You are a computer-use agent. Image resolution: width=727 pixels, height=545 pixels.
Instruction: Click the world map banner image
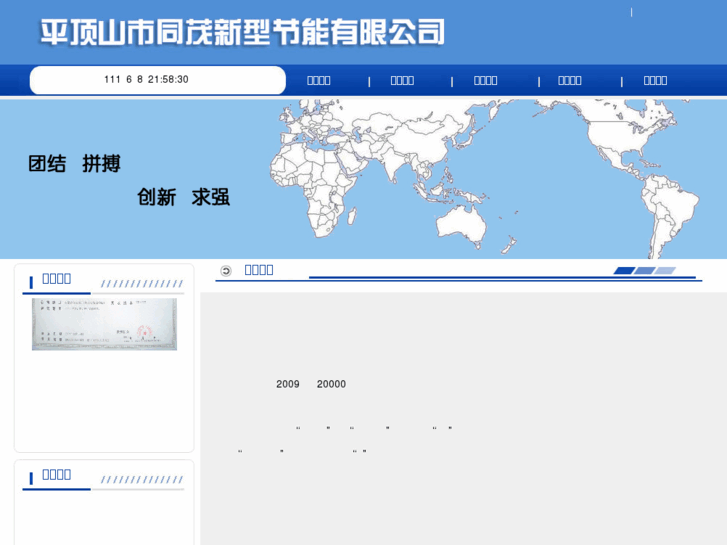(364, 179)
